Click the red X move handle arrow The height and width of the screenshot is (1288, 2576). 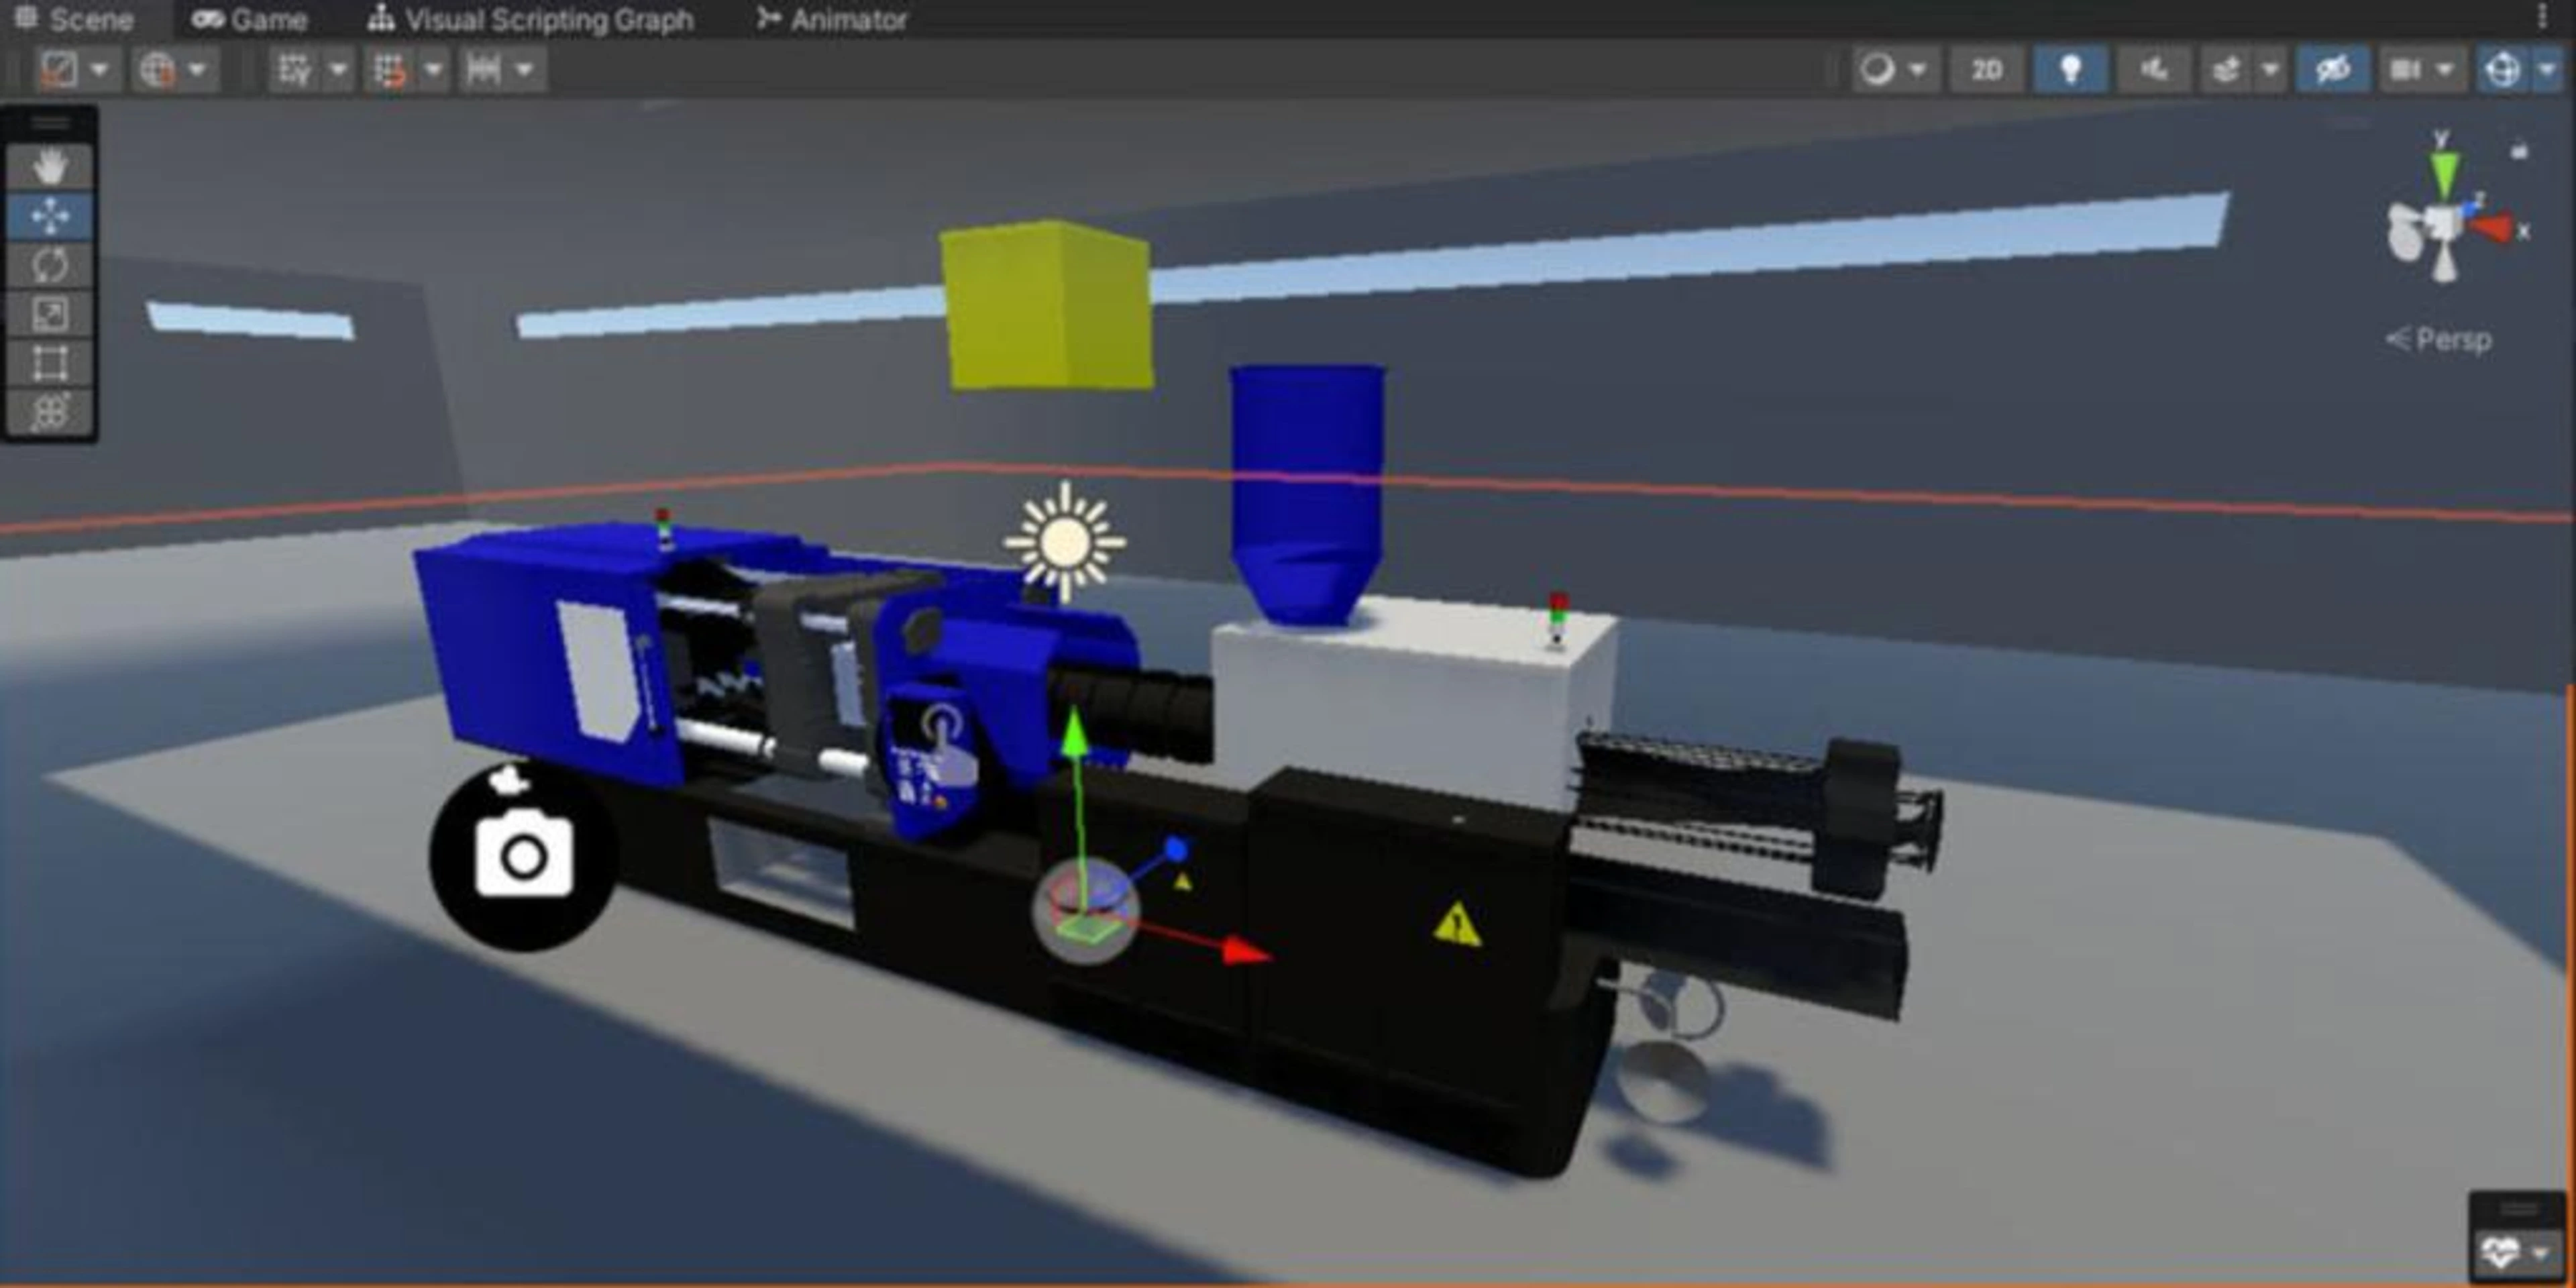pos(1246,951)
